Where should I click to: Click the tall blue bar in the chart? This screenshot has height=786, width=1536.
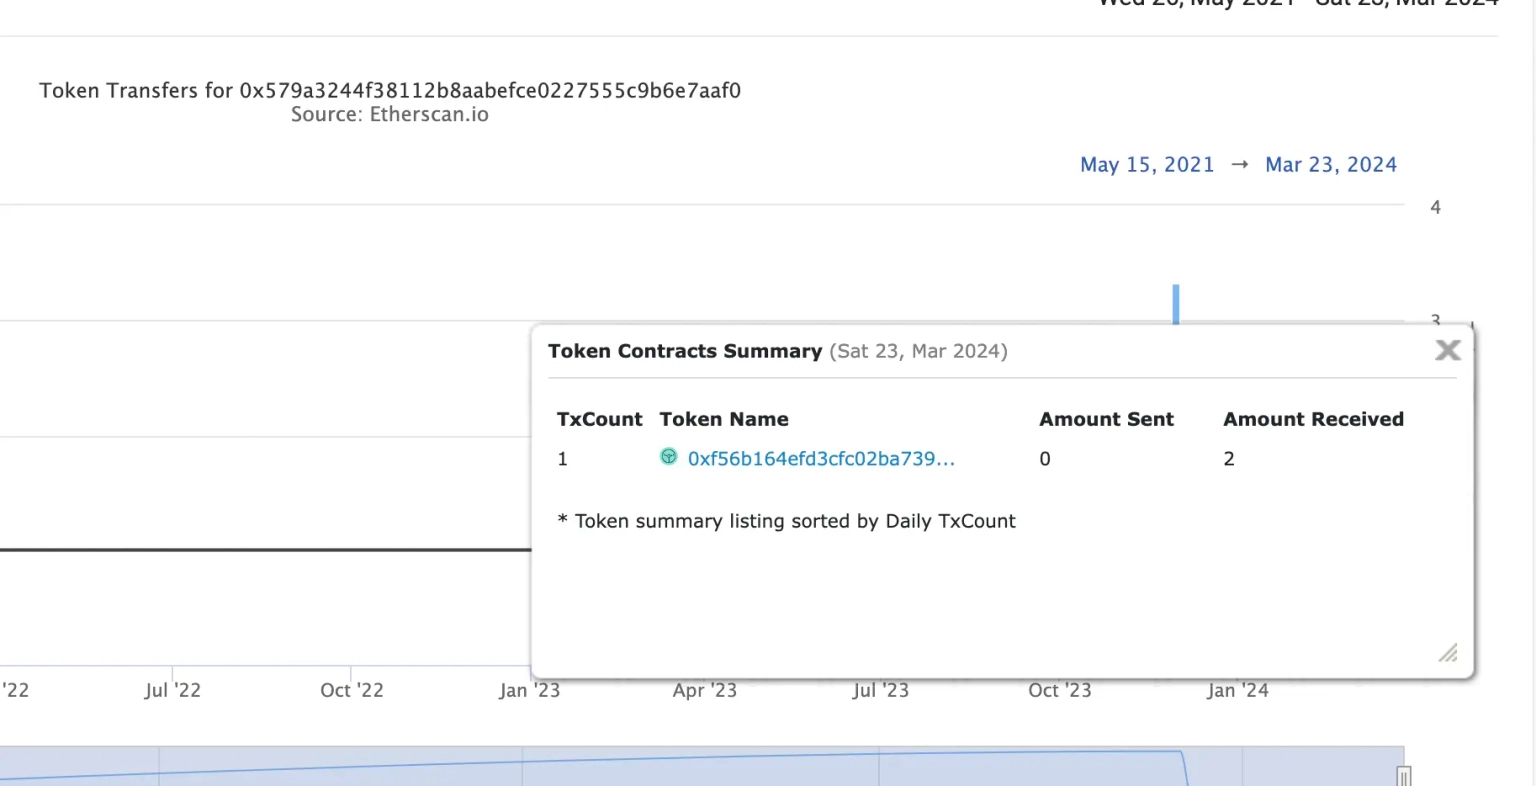pyautogui.click(x=1176, y=304)
